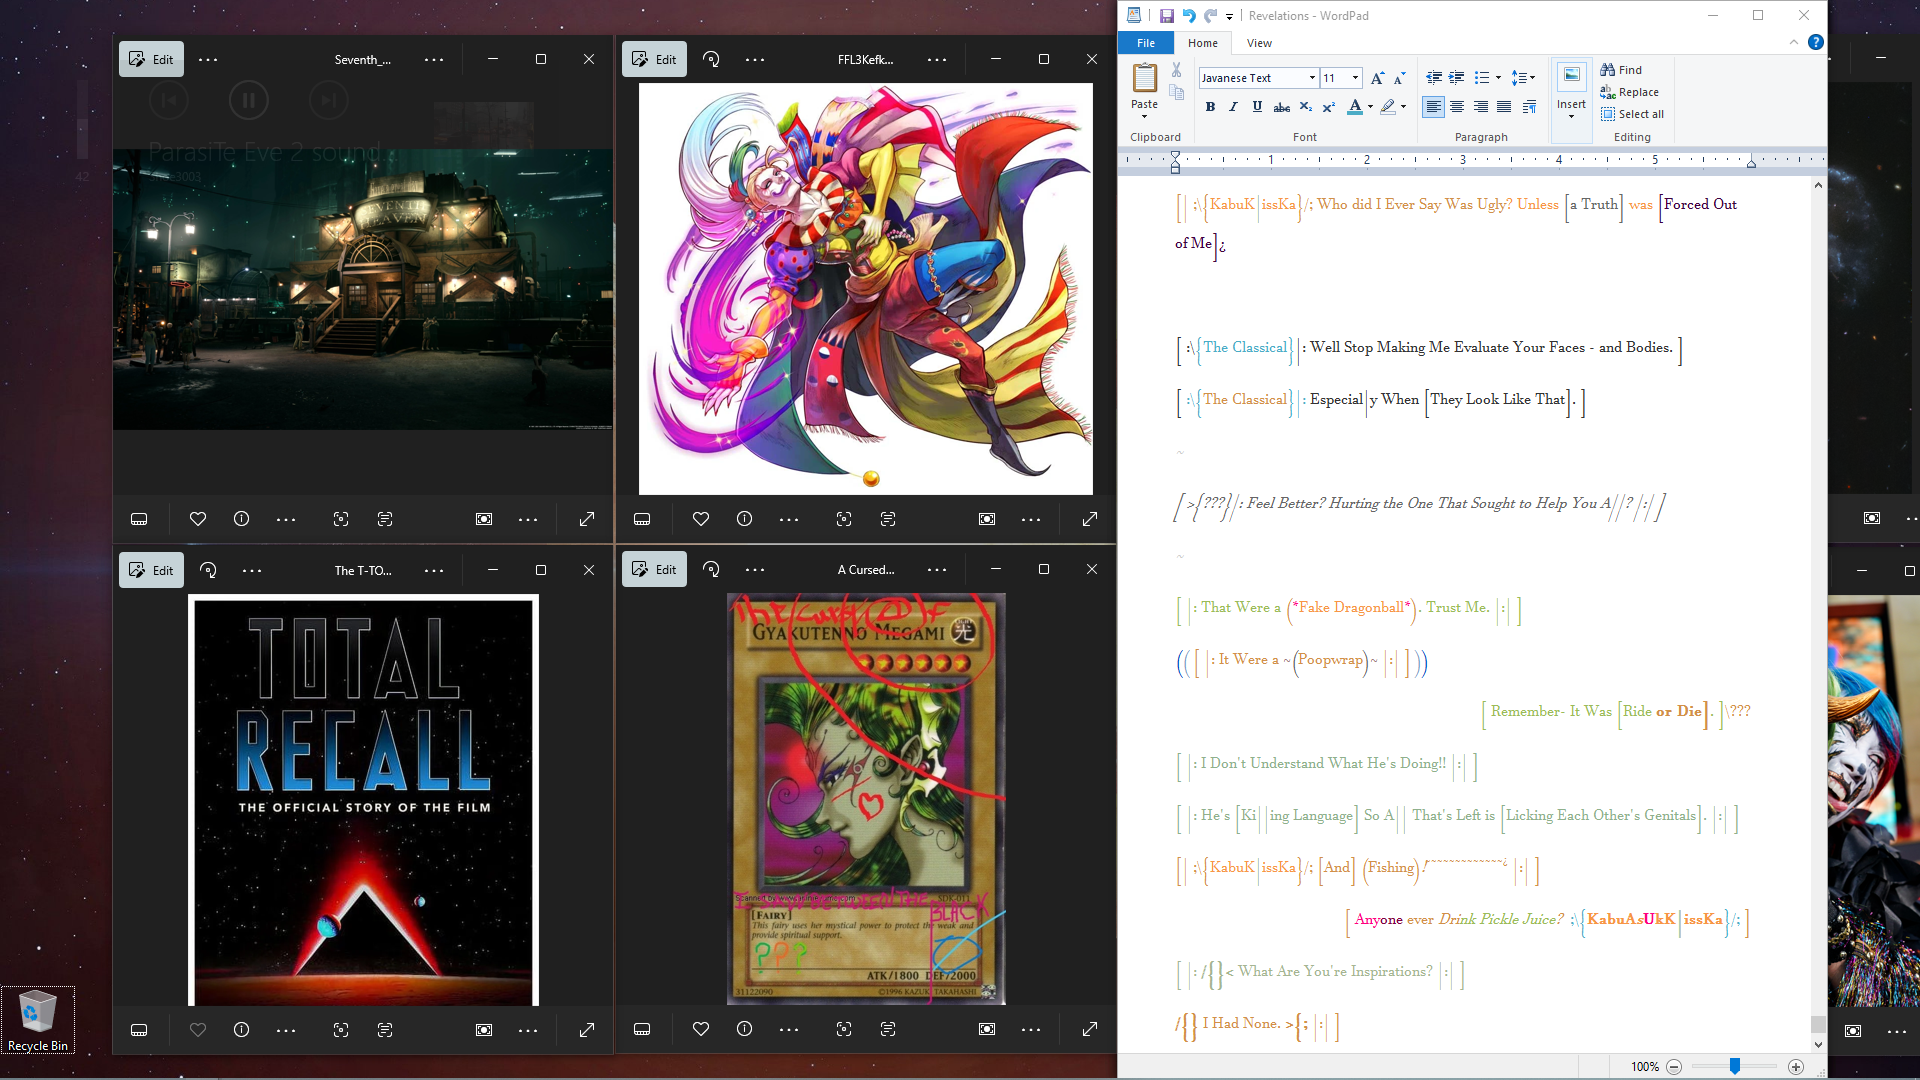Open Customize Quick Access Toolbar dropdown
1920x1080 pixels.
1229,17
